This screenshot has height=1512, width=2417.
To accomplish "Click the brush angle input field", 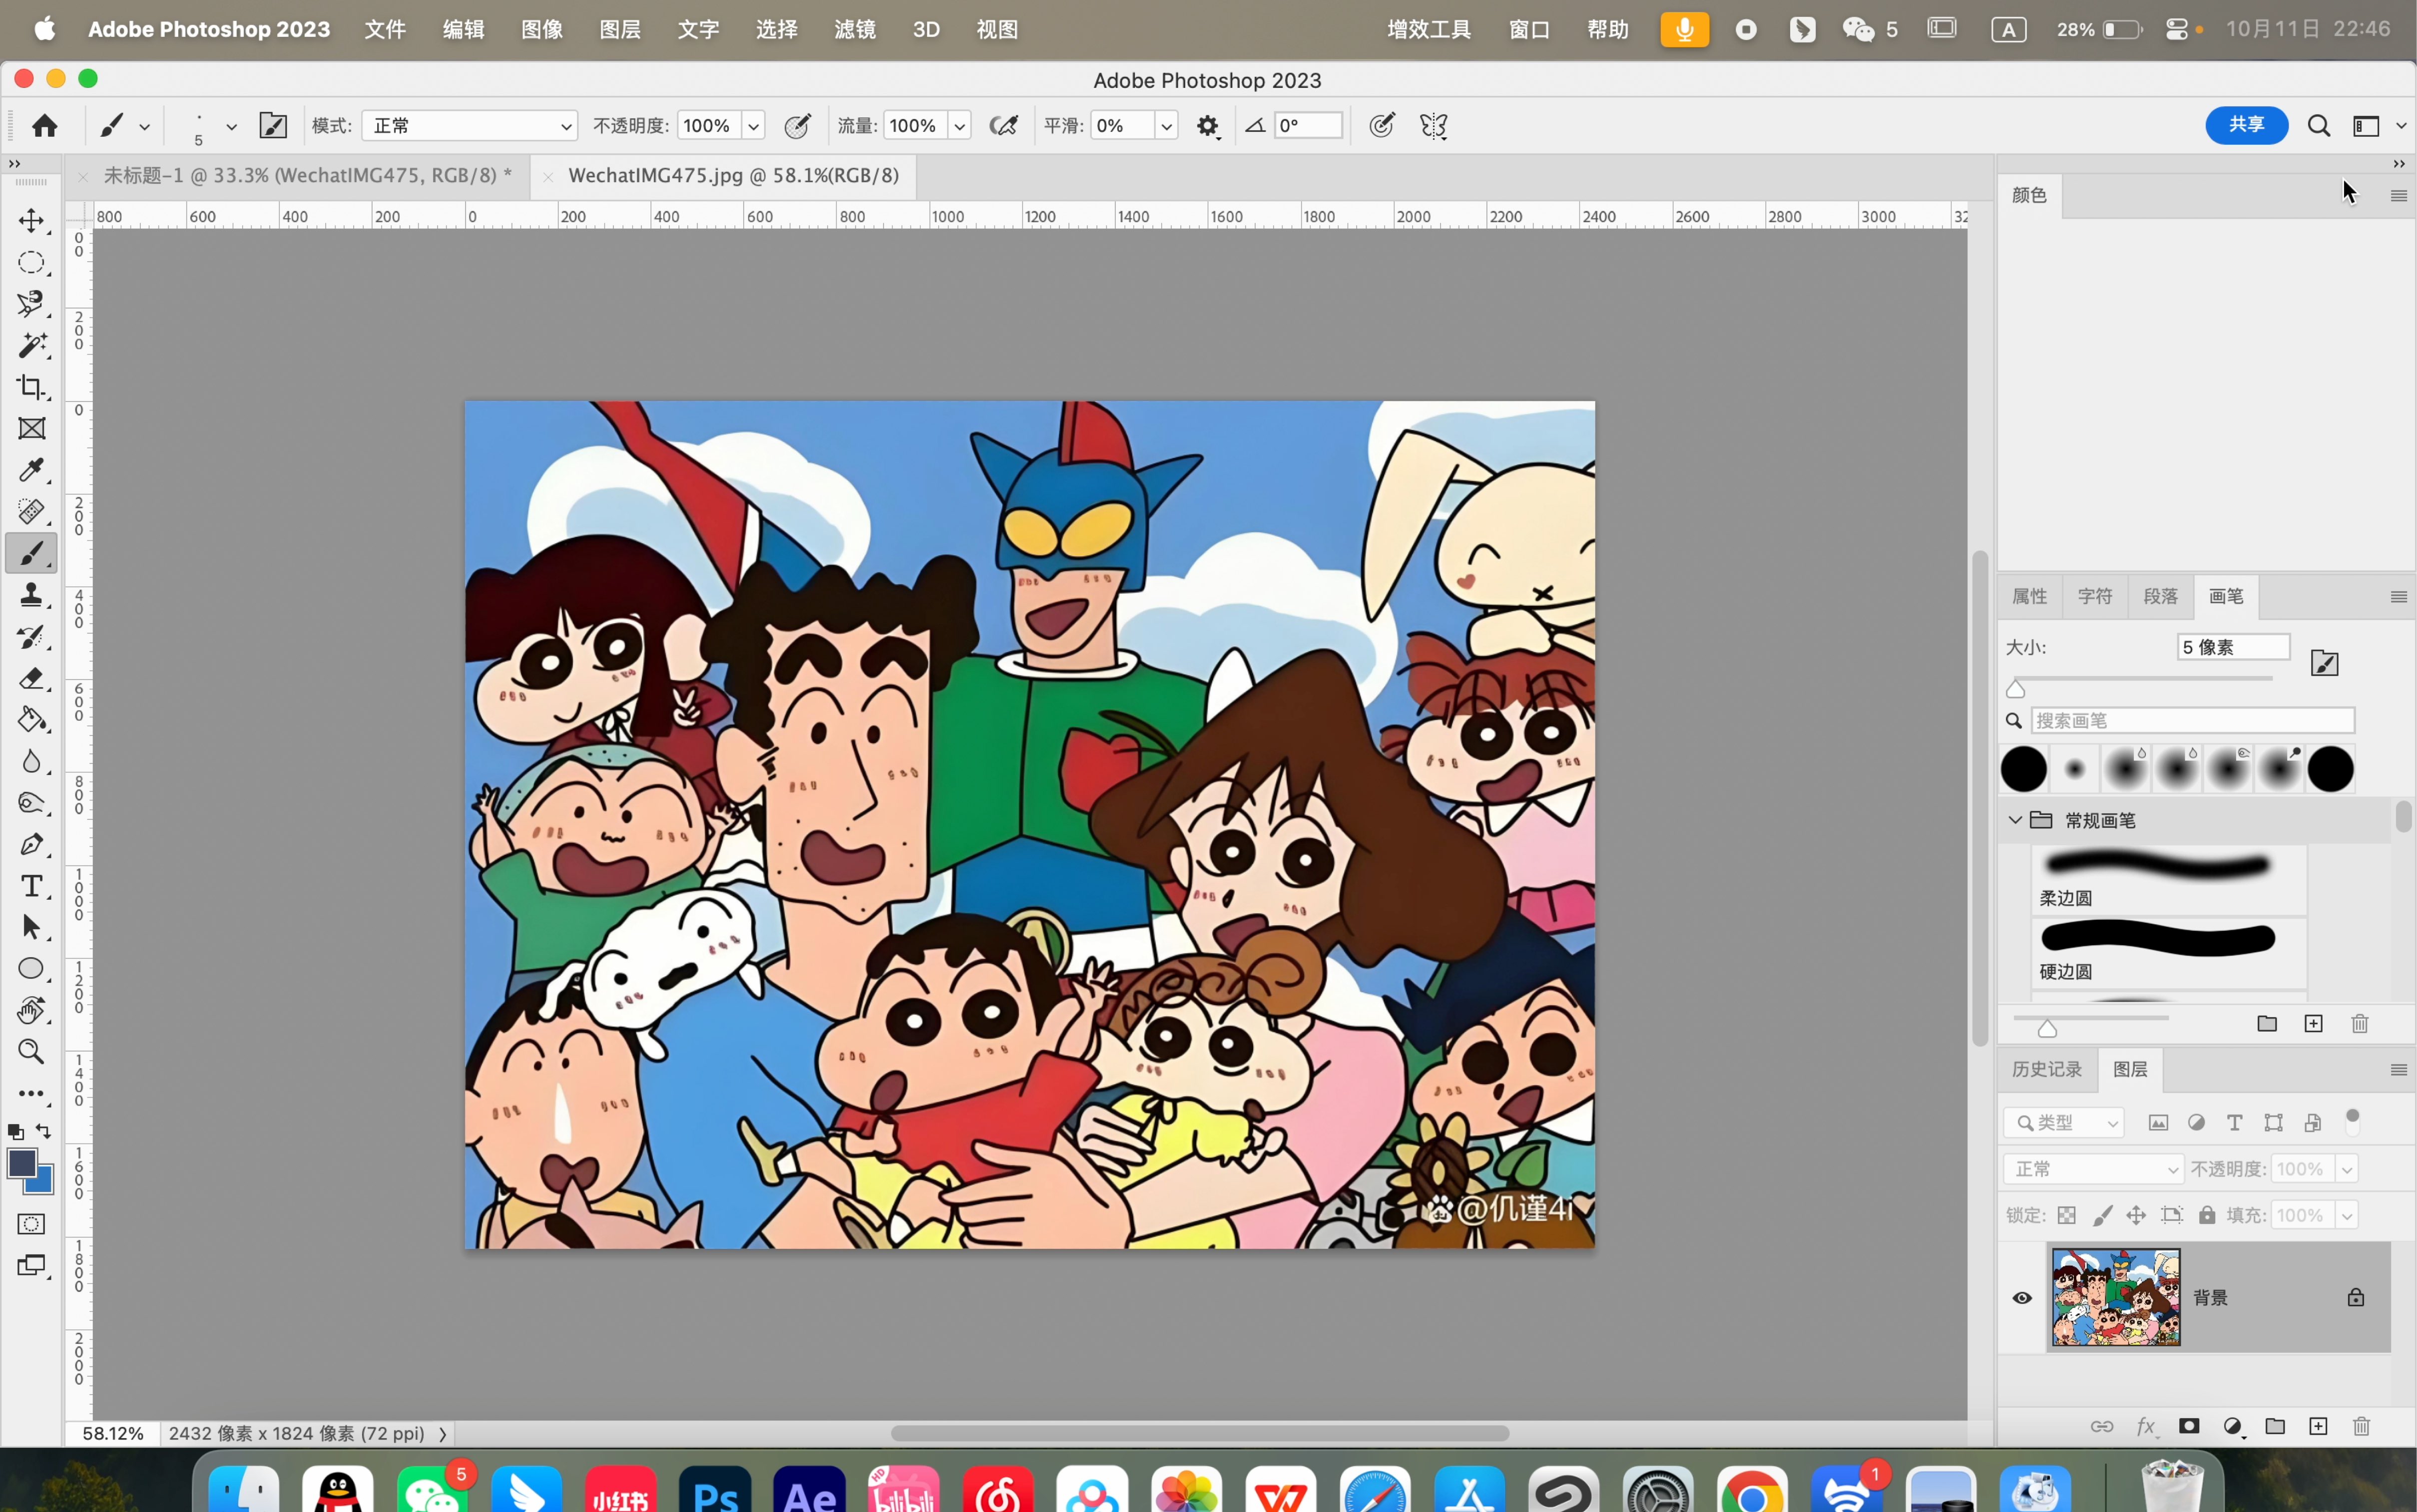I will (1307, 126).
